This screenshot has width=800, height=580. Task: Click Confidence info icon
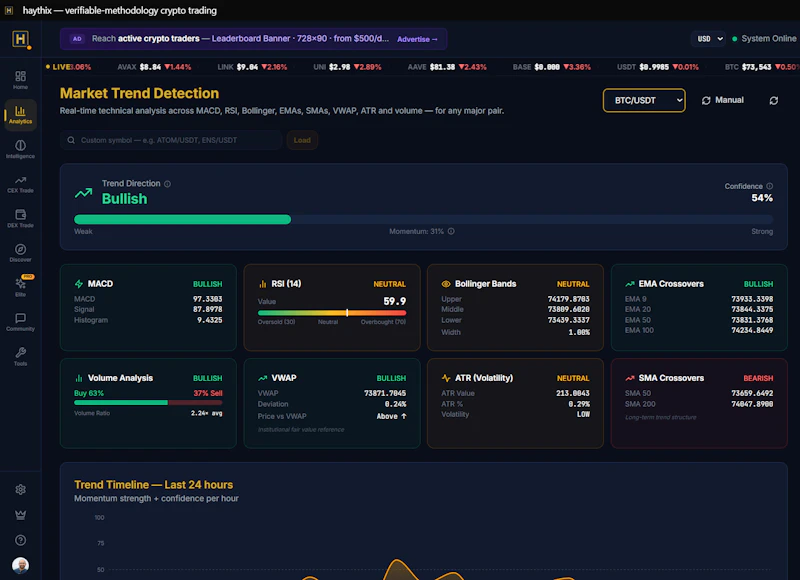tap(769, 186)
